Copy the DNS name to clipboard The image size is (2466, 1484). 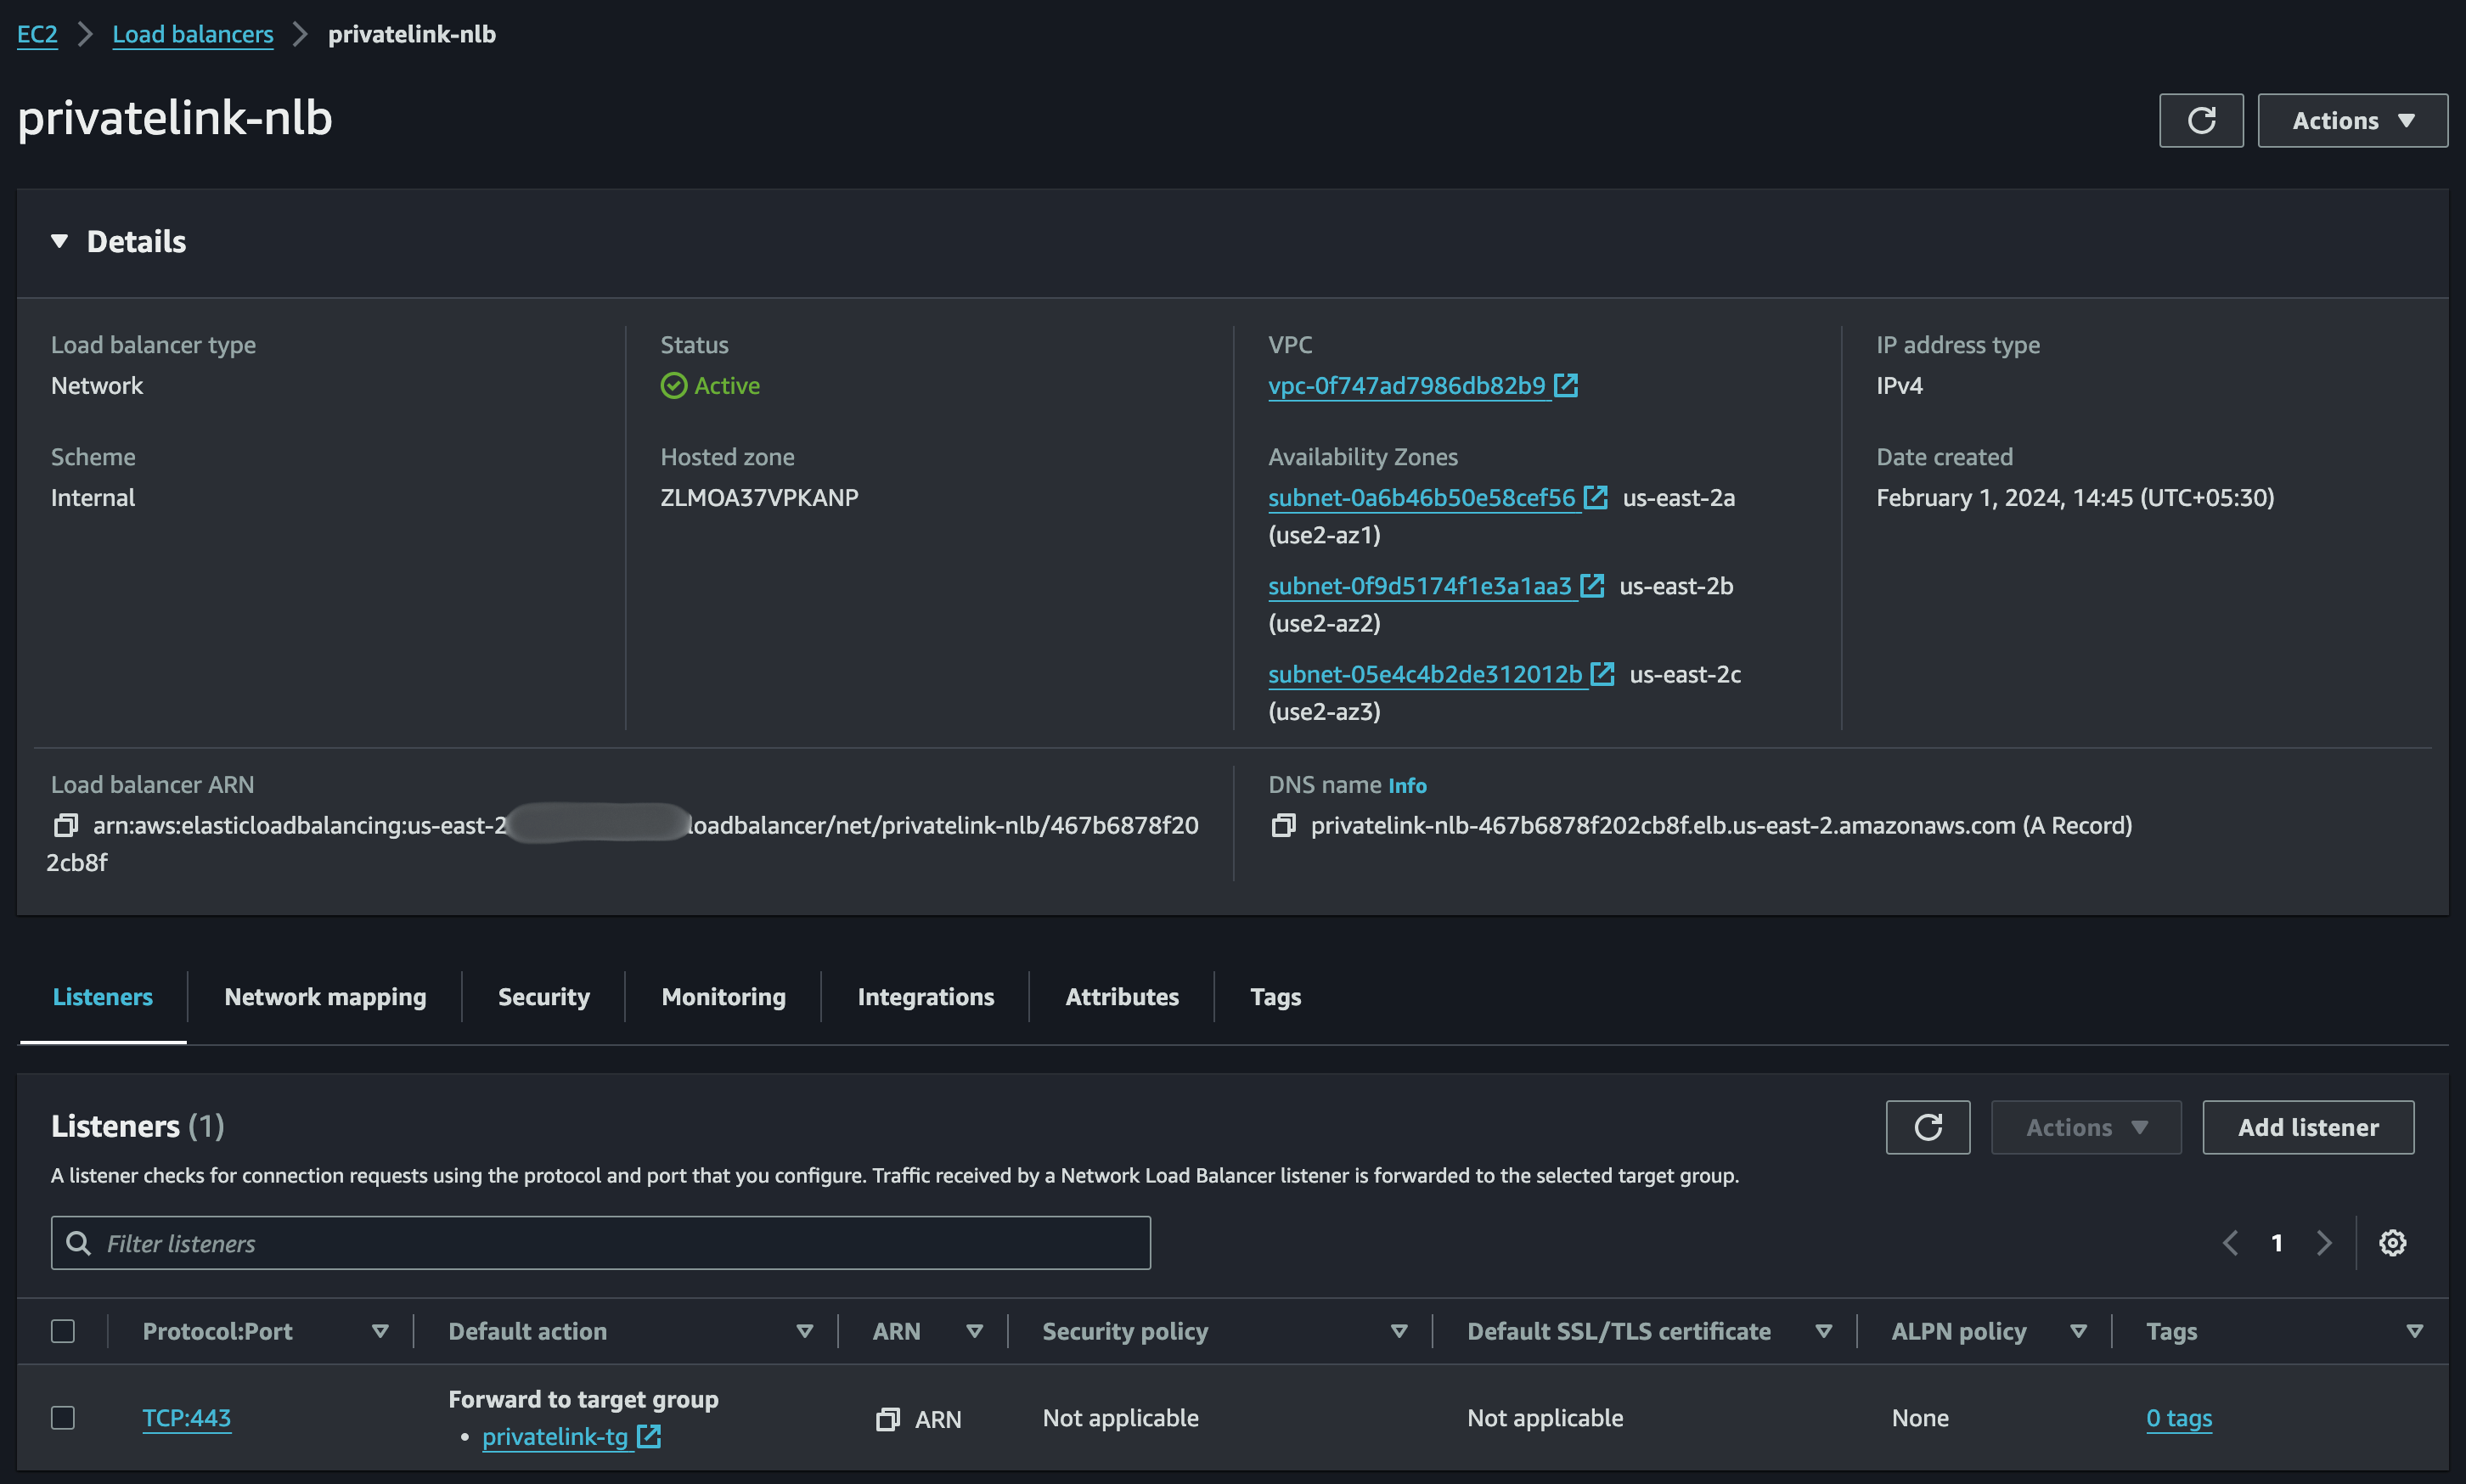(1283, 825)
